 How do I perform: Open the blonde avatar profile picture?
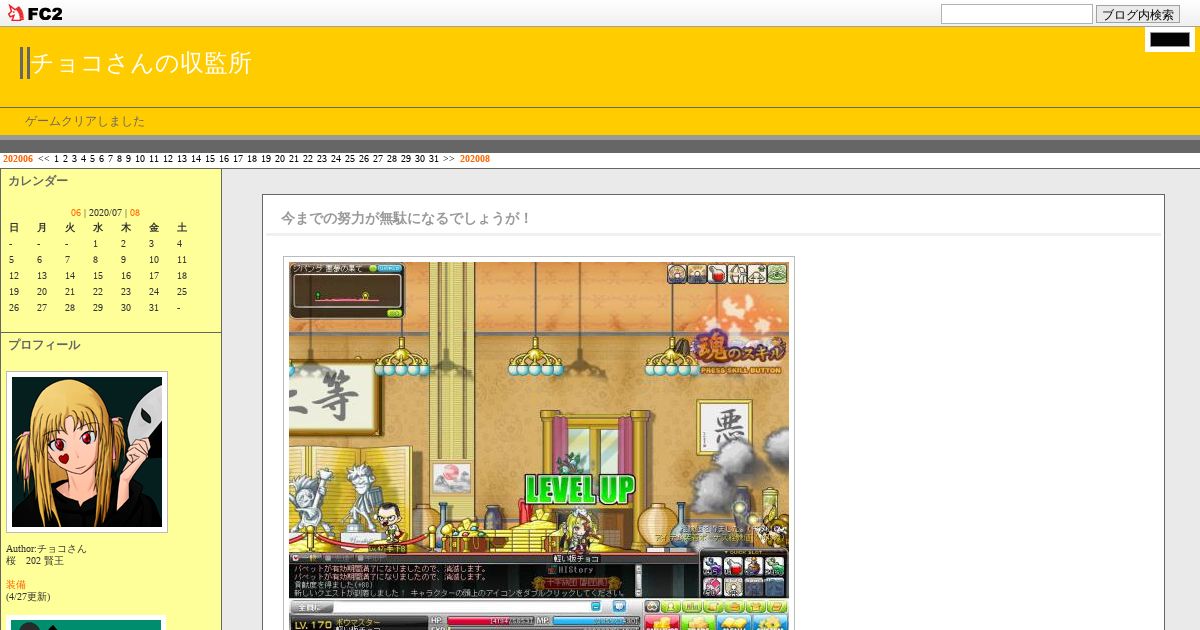tap(87, 452)
